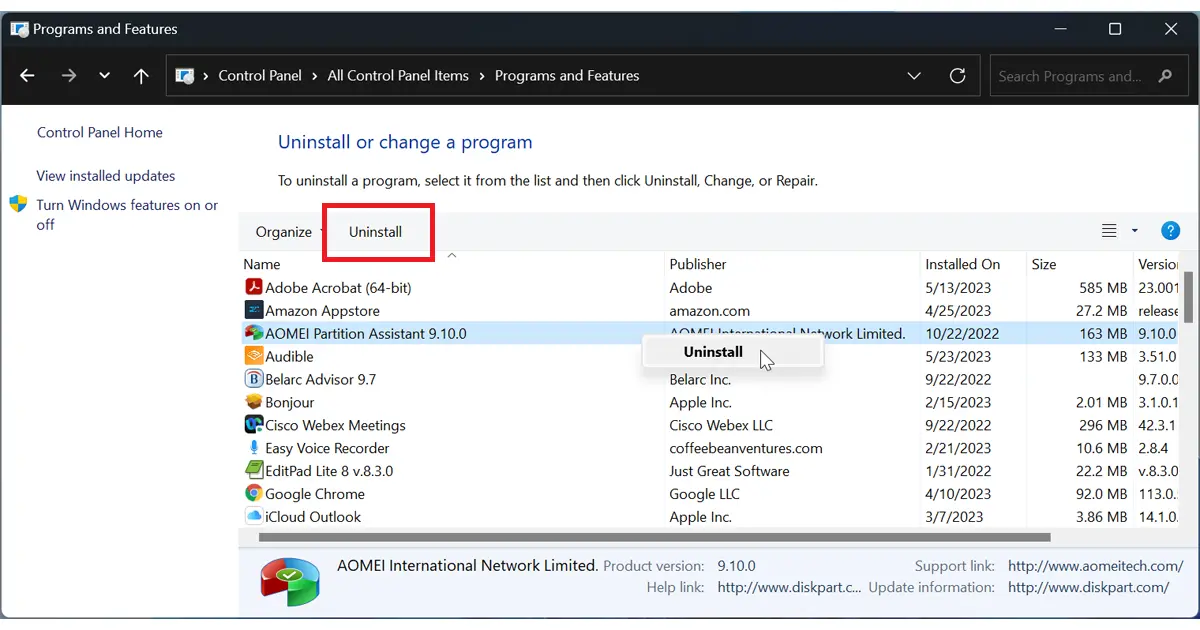Click the Belarc Advisor program icon
The height and width of the screenshot is (630, 1200).
[x=254, y=379]
